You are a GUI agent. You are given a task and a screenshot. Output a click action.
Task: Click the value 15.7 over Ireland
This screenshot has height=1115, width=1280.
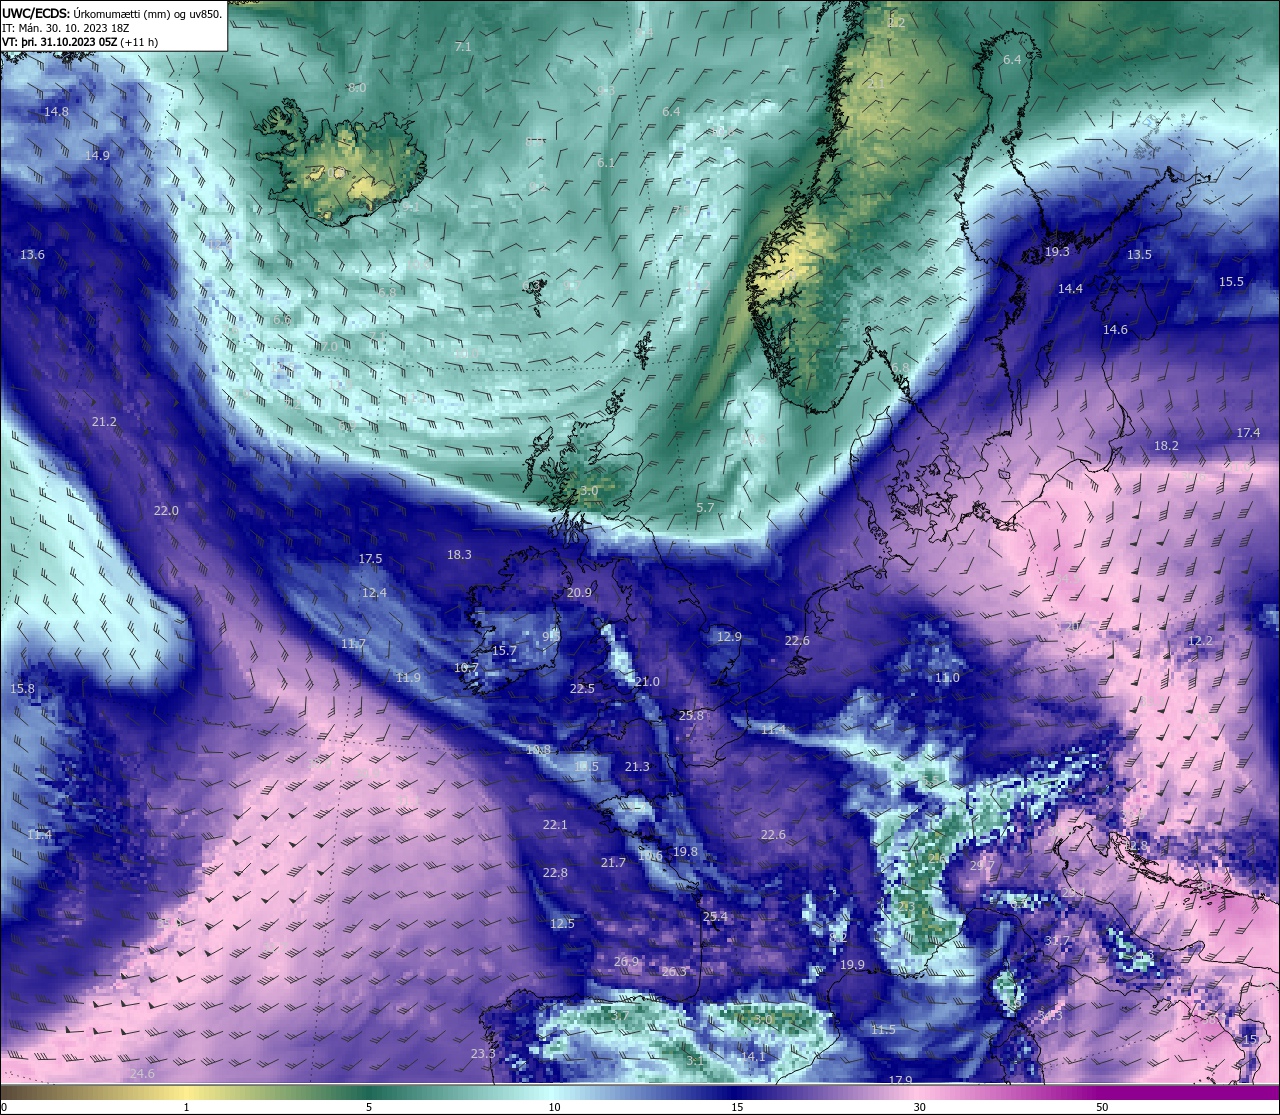point(504,651)
